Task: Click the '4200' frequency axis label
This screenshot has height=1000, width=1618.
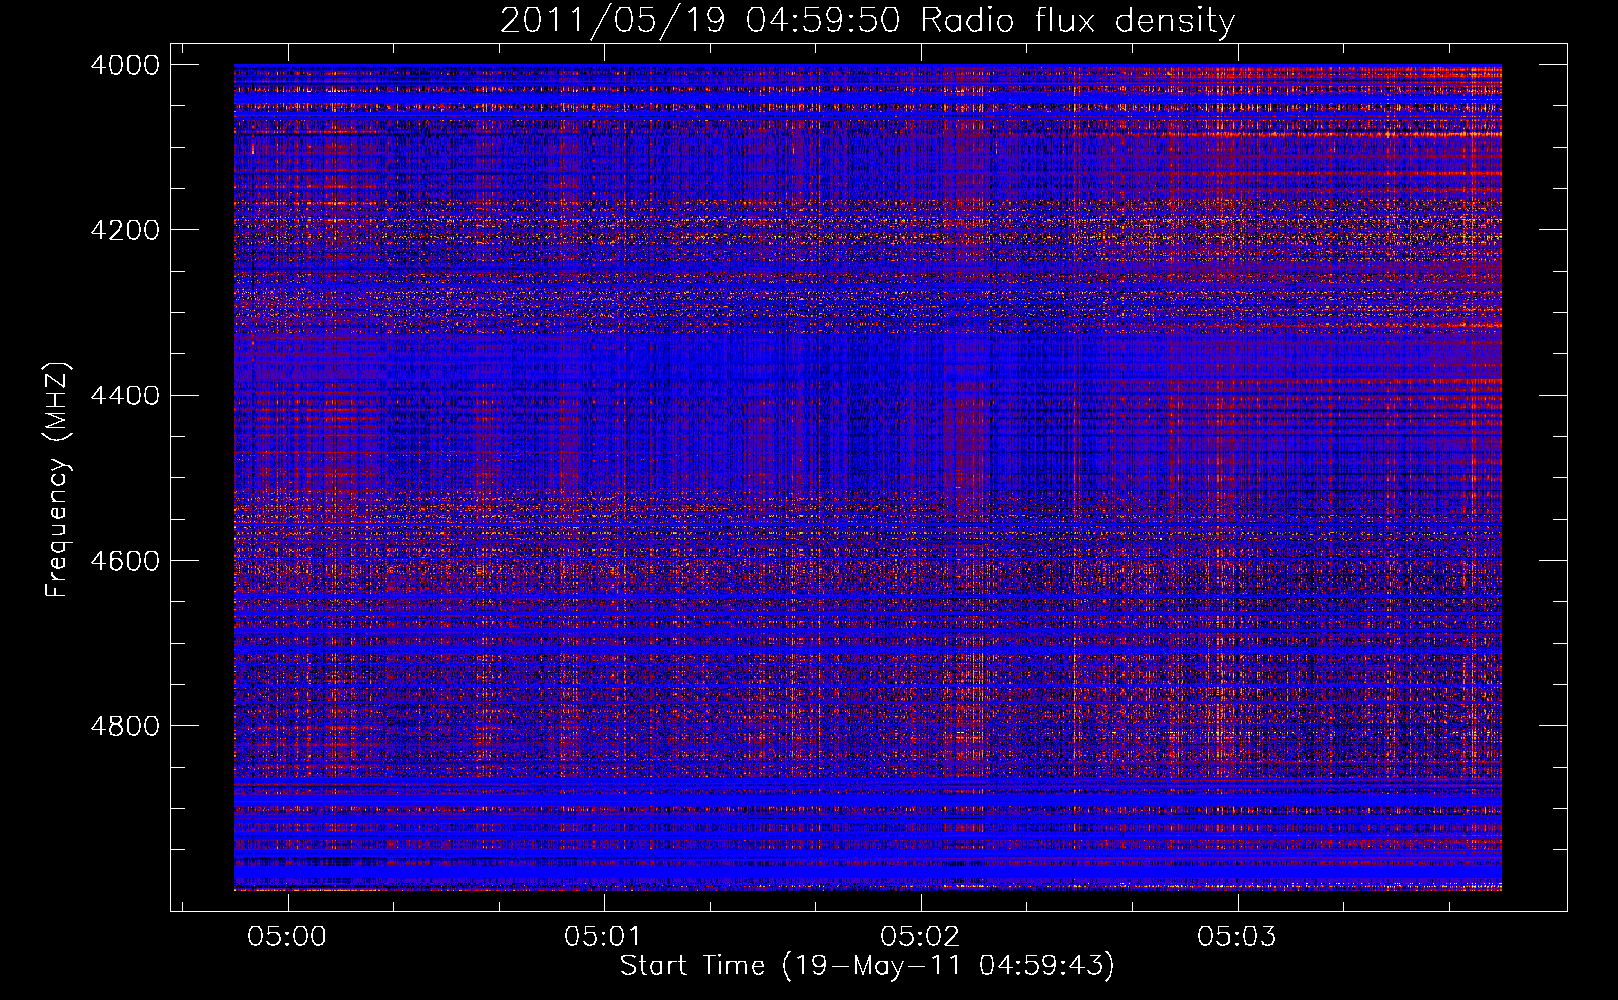Action: point(125,230)
